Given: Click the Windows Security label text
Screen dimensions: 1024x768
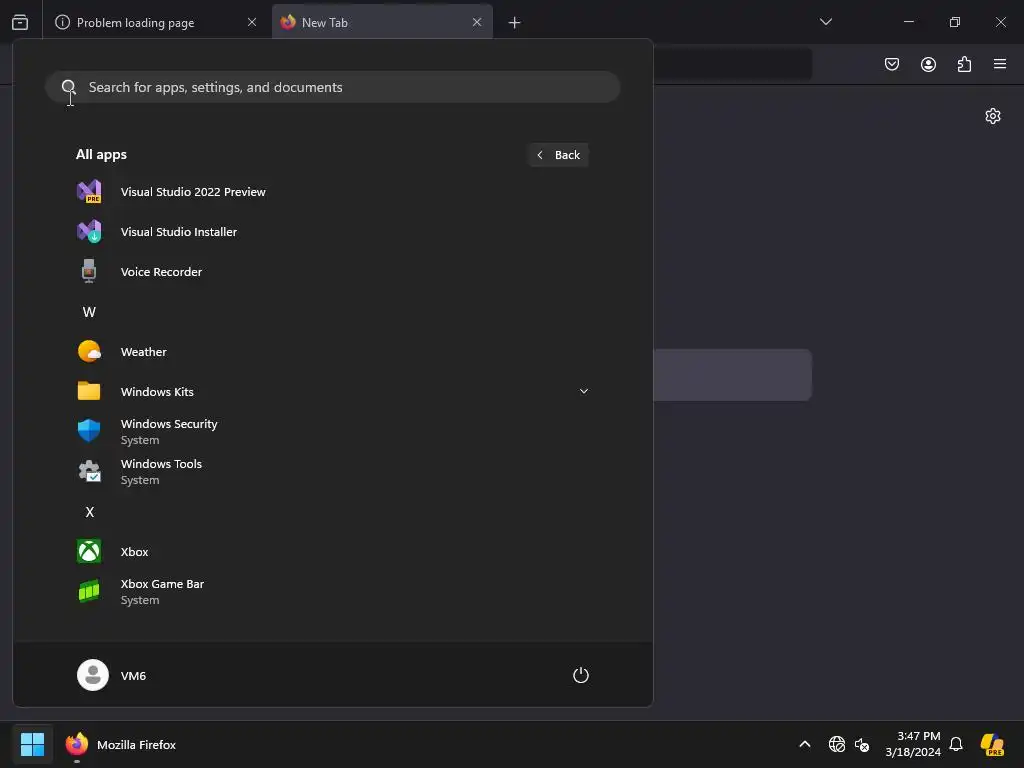Looking at the screenshot, I should click(x=168, y=424).
